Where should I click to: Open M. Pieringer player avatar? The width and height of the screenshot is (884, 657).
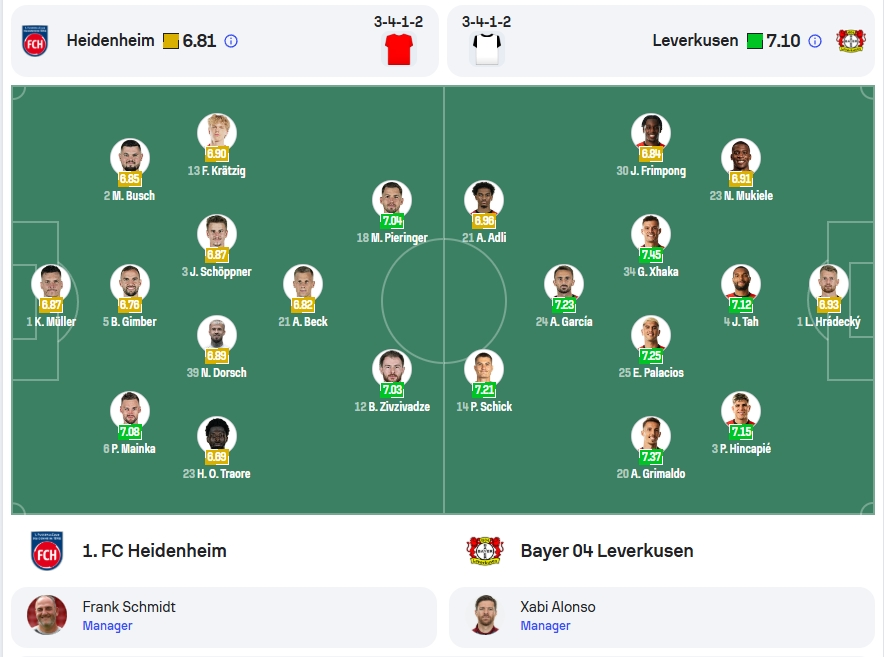click(x=392, y=200)
